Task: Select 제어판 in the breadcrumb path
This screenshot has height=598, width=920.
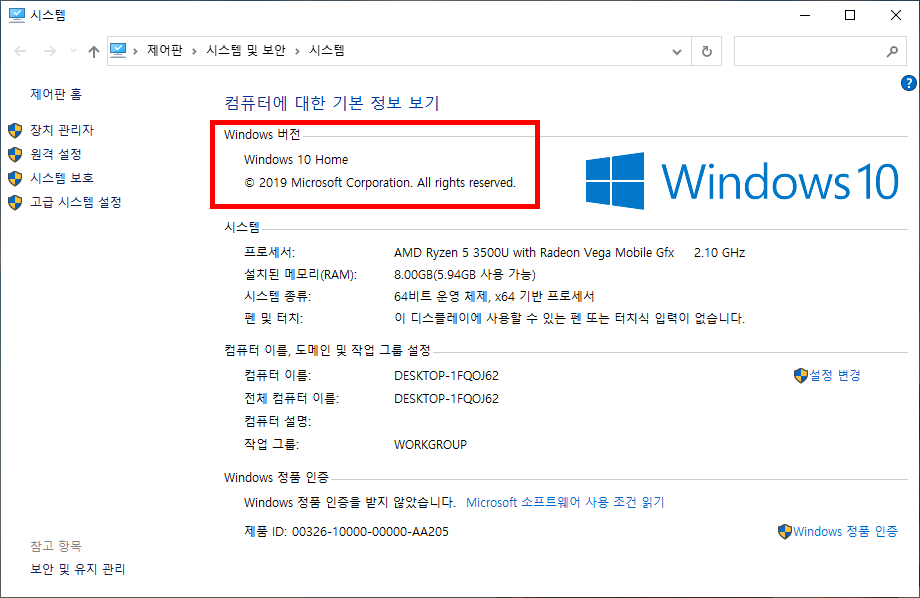Action: [165, 50]
